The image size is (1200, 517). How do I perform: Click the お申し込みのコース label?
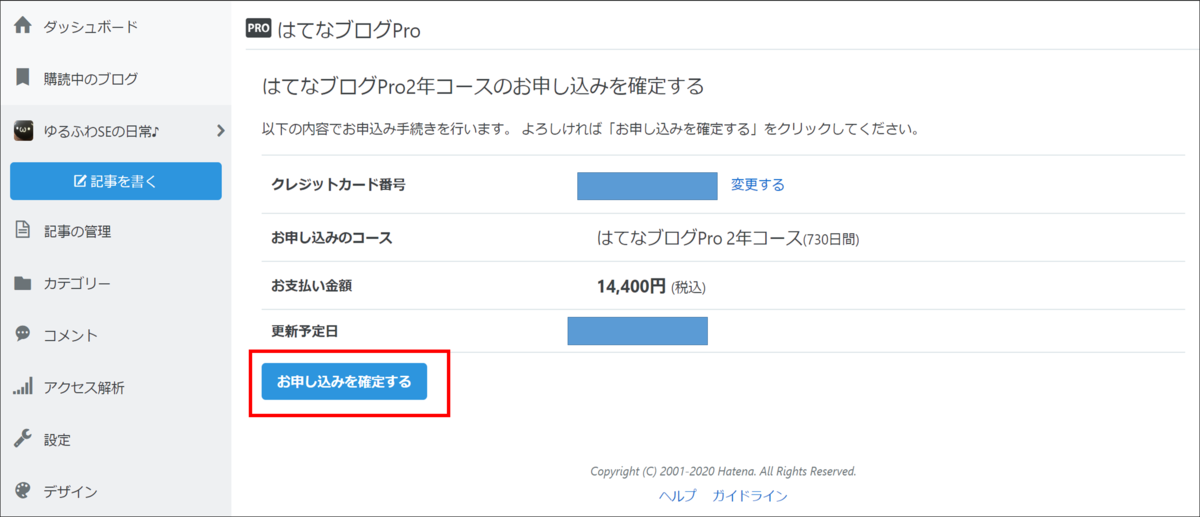331,238
